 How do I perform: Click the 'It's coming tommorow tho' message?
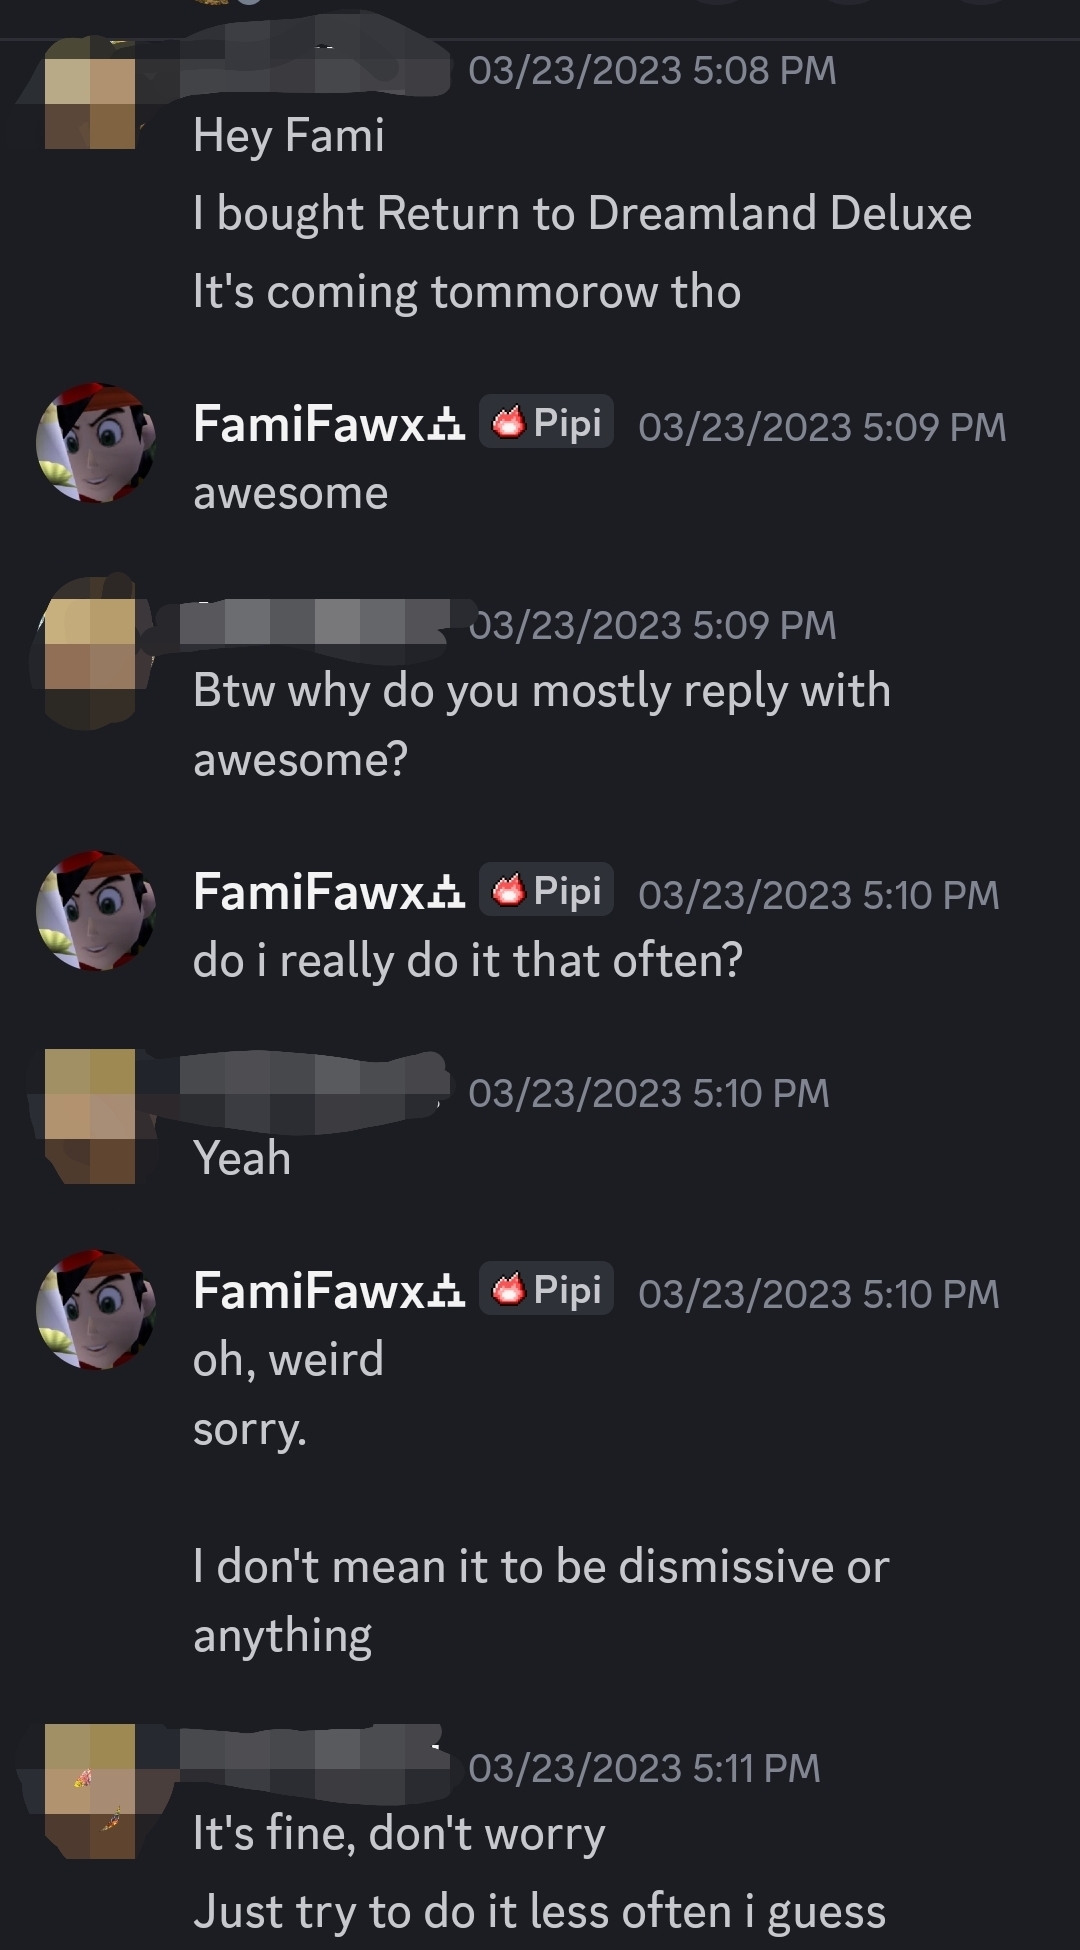click(x=467, y=292)
